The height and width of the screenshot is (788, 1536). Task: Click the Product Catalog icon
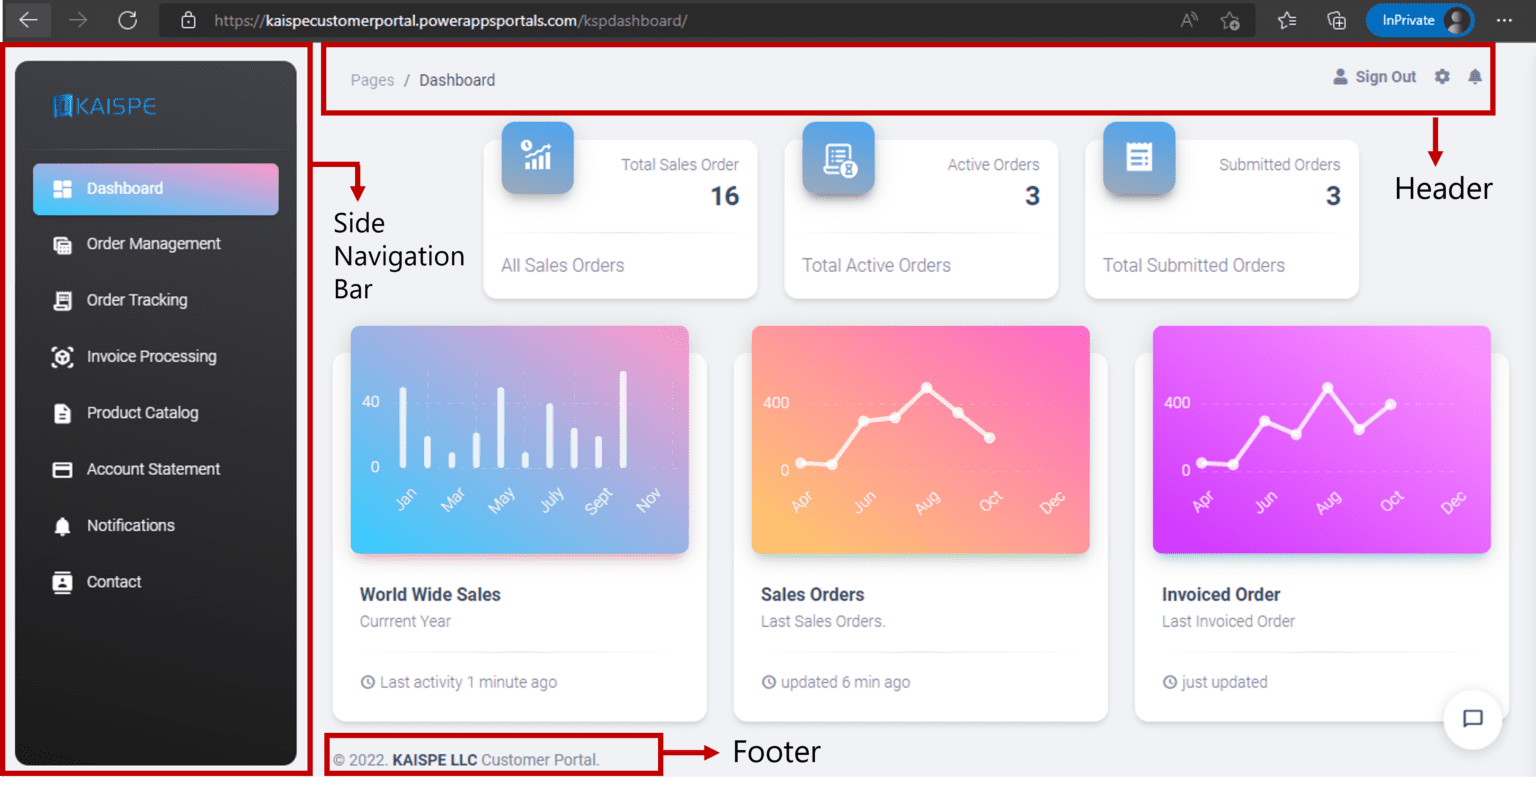coord(62,412)
